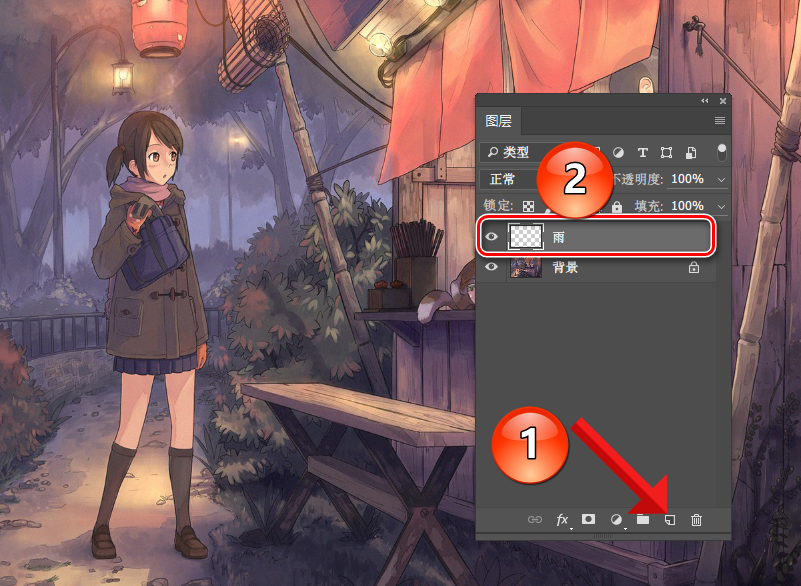
Task: Create a new group folder
Action: (643, 520)
